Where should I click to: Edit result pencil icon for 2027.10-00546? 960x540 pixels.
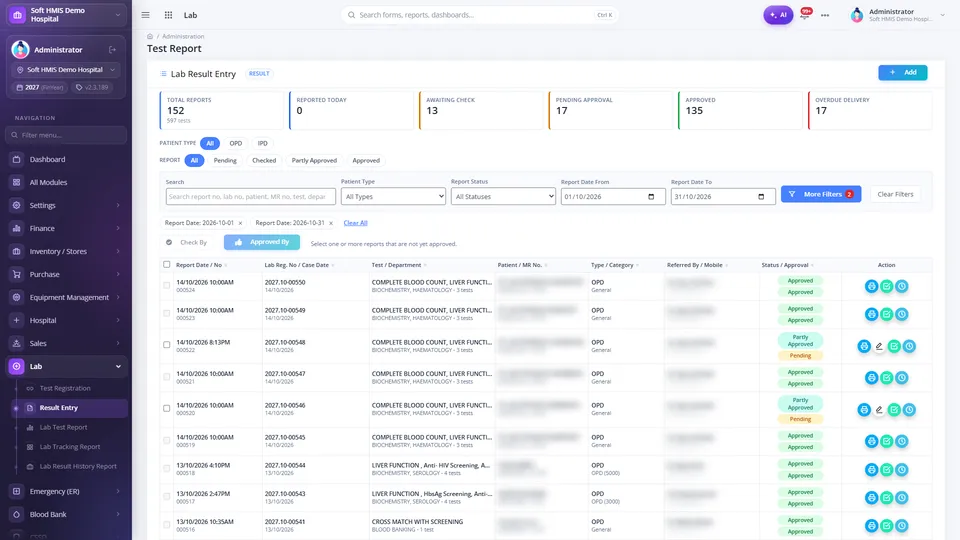pos(879,410)
